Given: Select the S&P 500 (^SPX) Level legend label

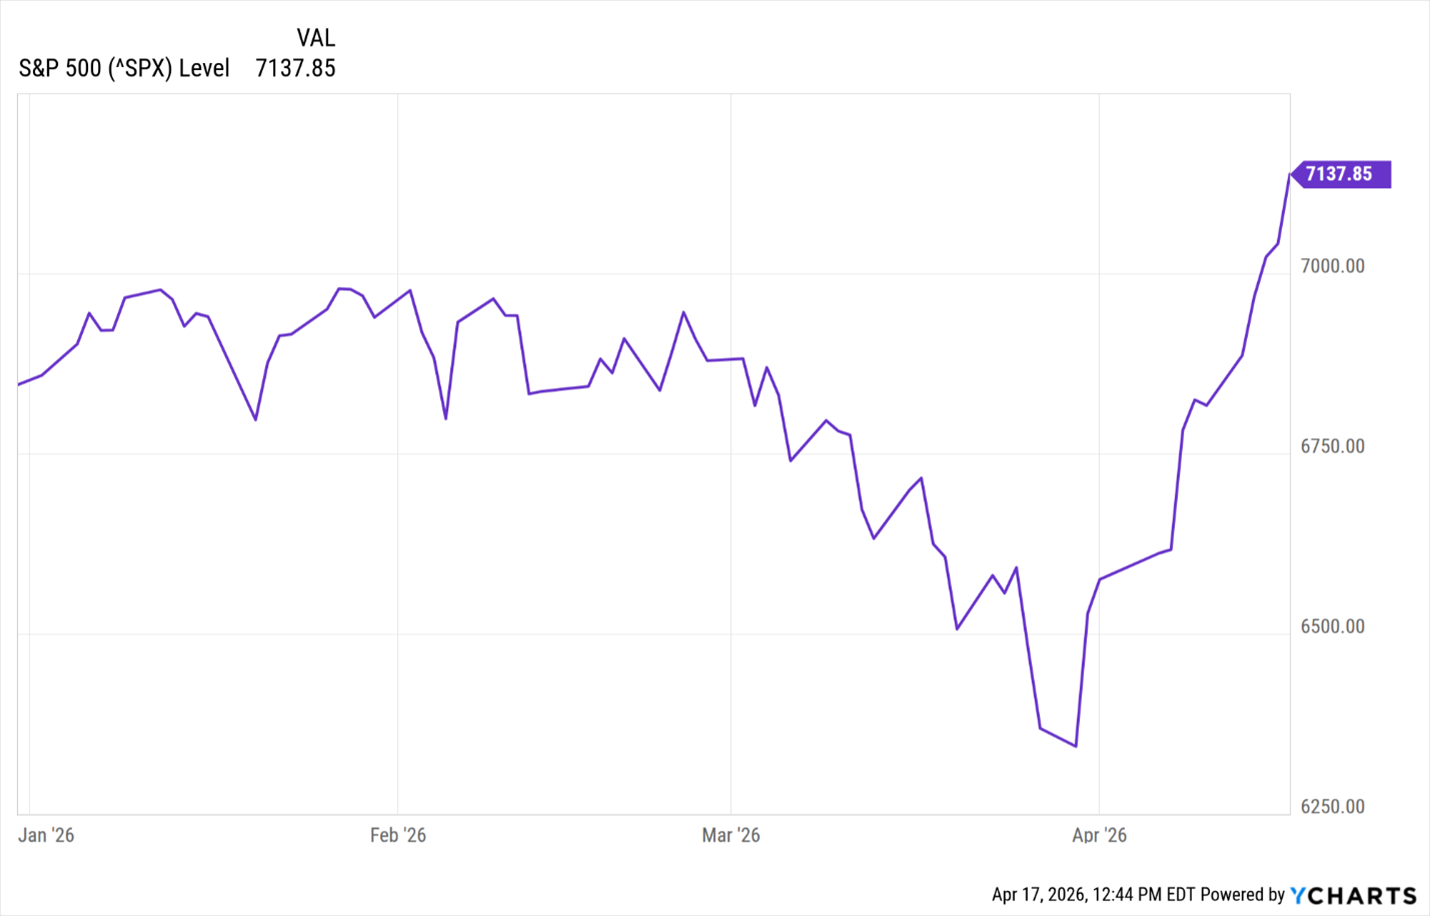Looking at the screenshot, I should 124,68.
